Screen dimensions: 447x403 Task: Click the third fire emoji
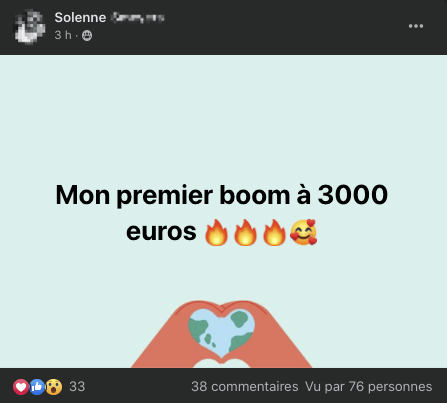tap(274, 233)
